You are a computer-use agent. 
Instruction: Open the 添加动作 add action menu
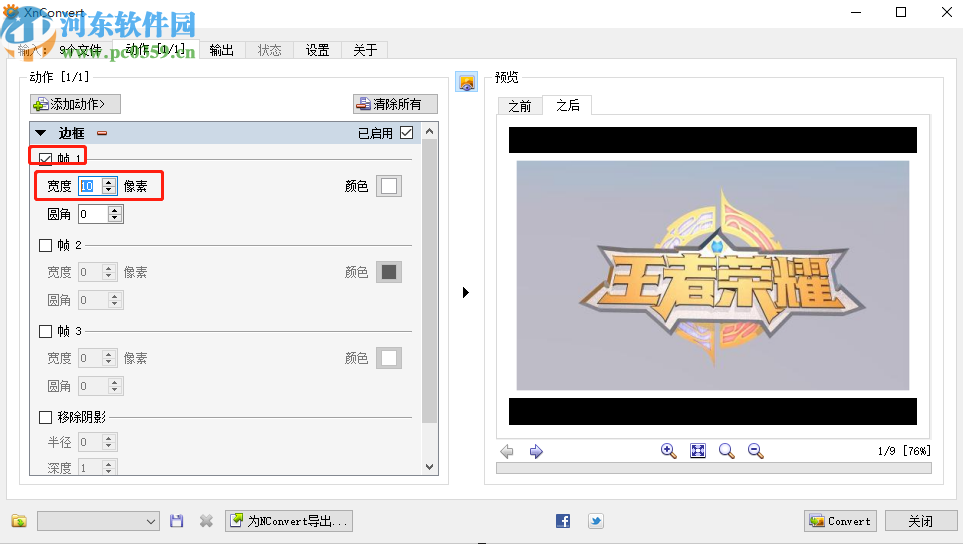click(x=76, y=104)
